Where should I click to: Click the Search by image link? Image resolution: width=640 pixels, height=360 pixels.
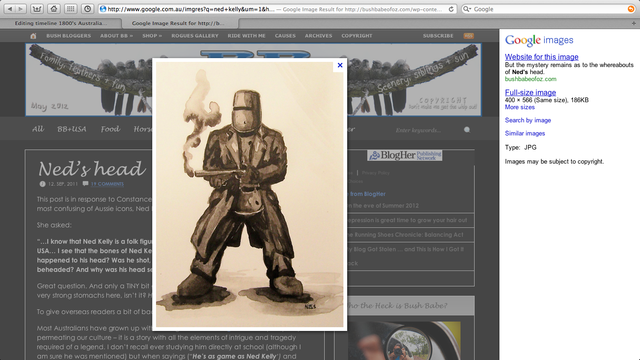pos(528,120)
